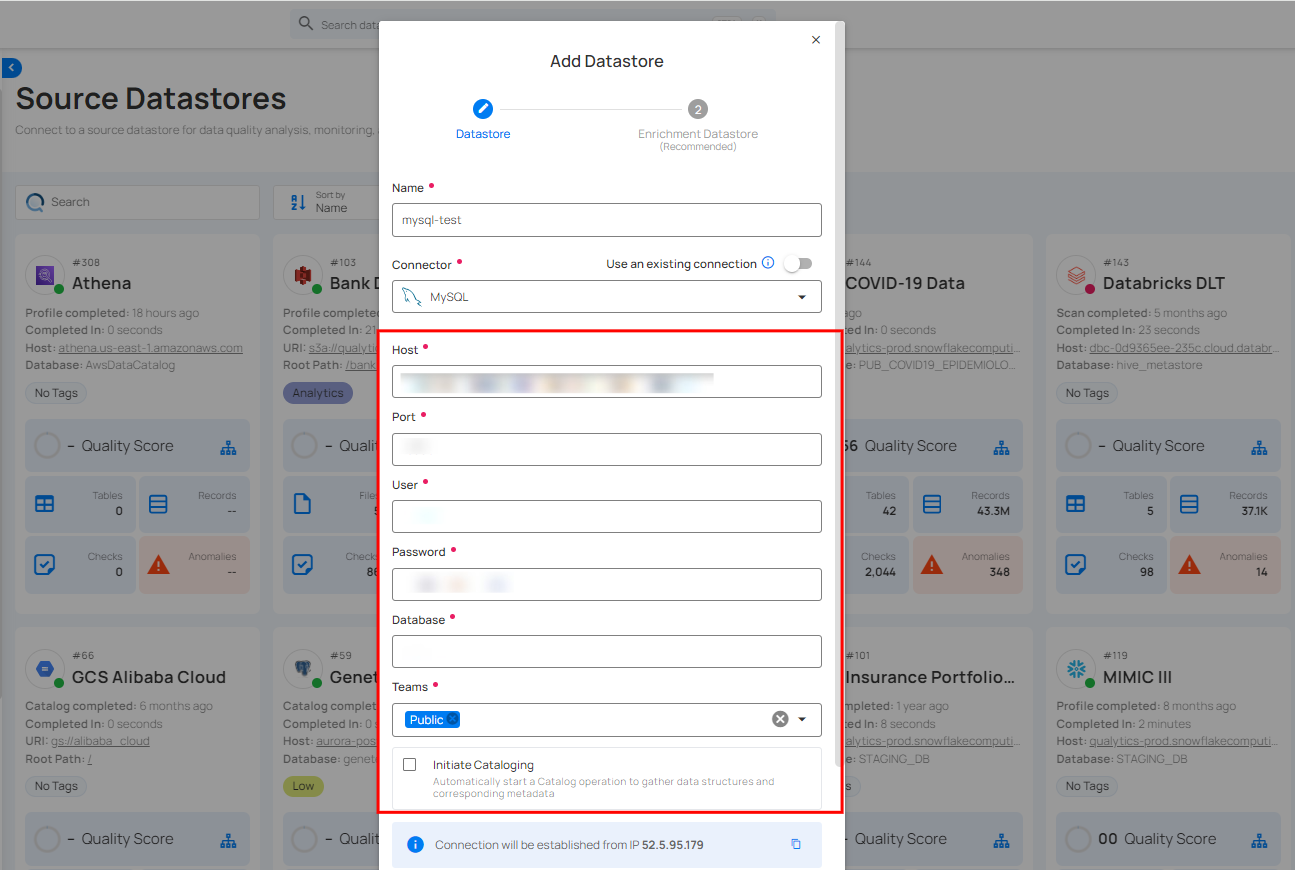Focus the Password input field
Image resolution: width=1295 pixels, height=870 pixels.
click(x=607, y=584)
